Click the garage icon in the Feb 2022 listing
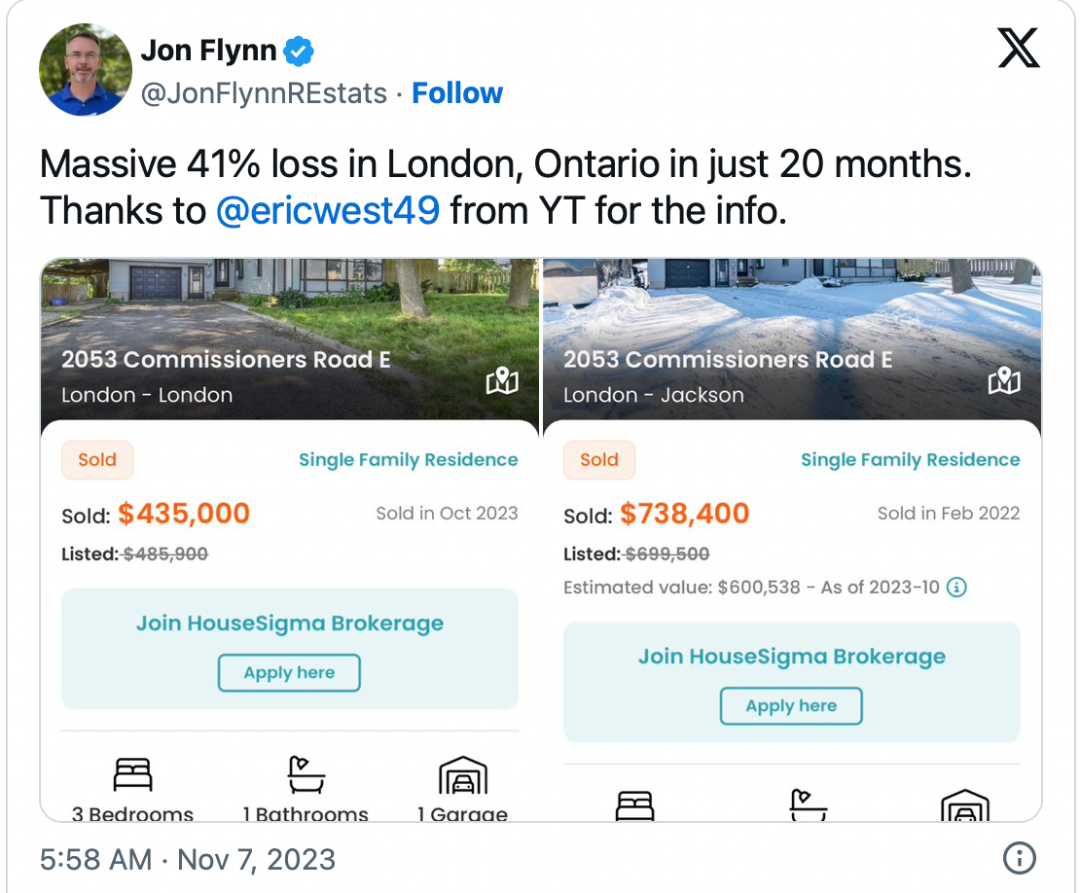This screenshot has height=893, width=1080. 965,806
